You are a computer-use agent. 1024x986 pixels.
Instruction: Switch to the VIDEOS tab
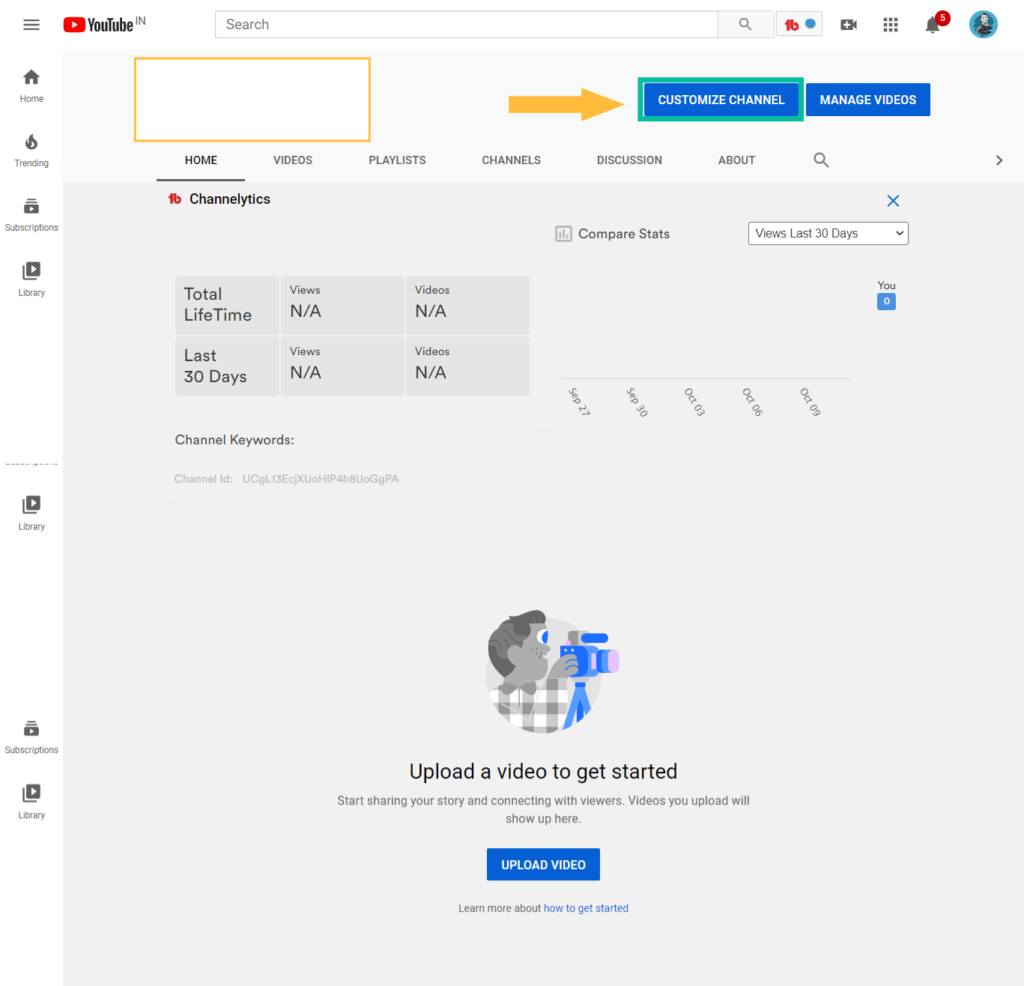(x=293, y=160)
